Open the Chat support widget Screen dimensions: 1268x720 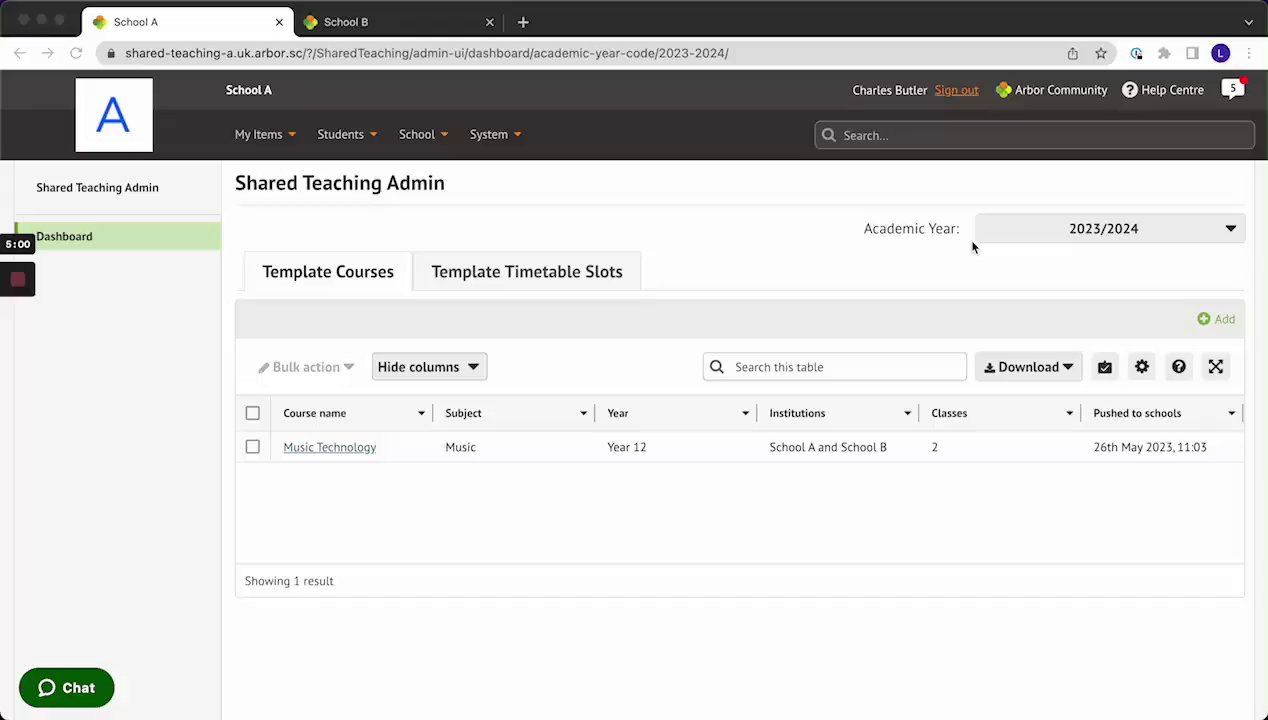[x=67, y=688]
